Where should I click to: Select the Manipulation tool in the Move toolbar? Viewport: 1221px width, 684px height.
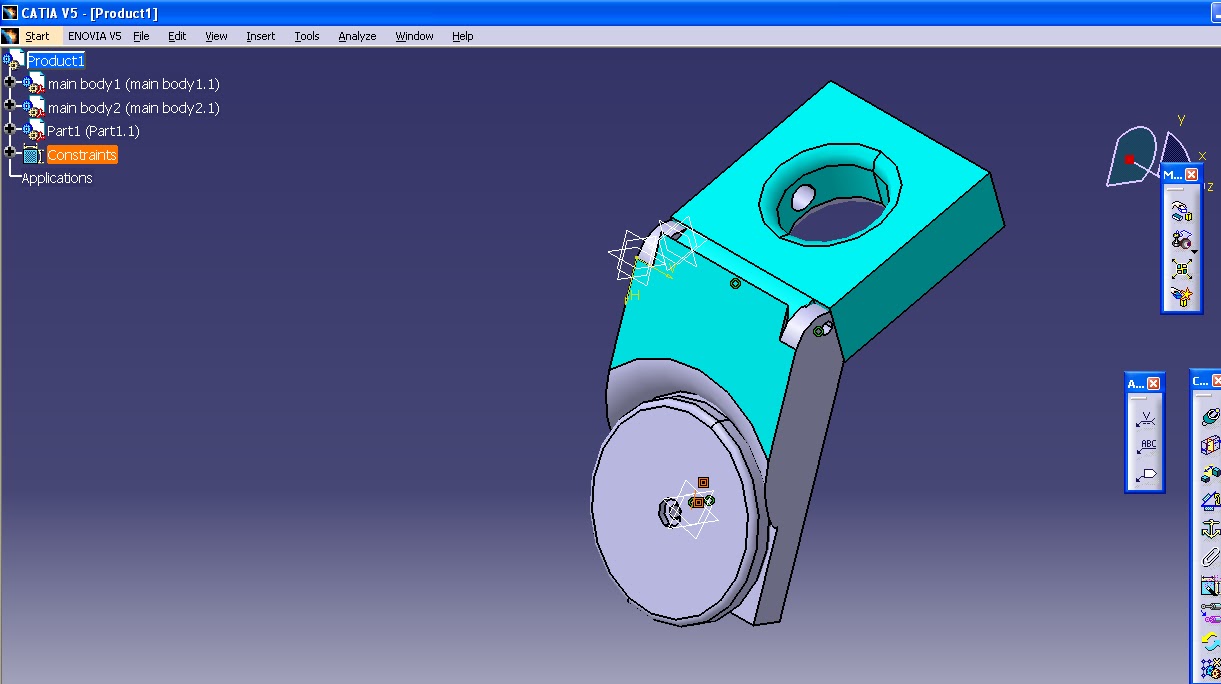point(1182,212)
